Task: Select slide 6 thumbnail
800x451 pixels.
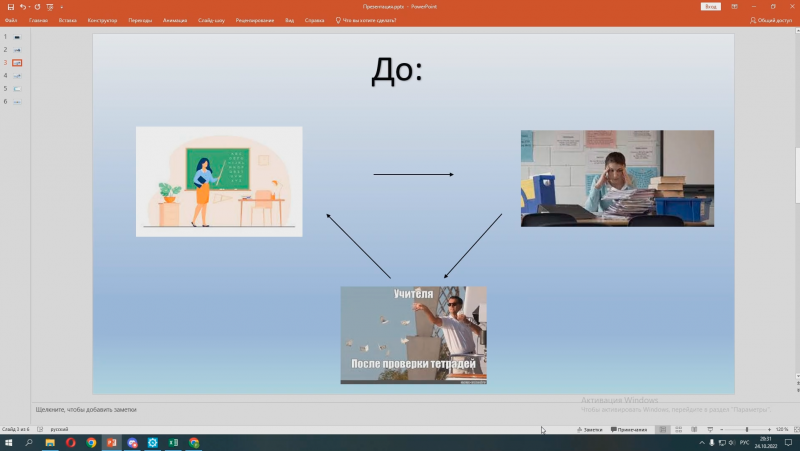Action: coord(17,102)
